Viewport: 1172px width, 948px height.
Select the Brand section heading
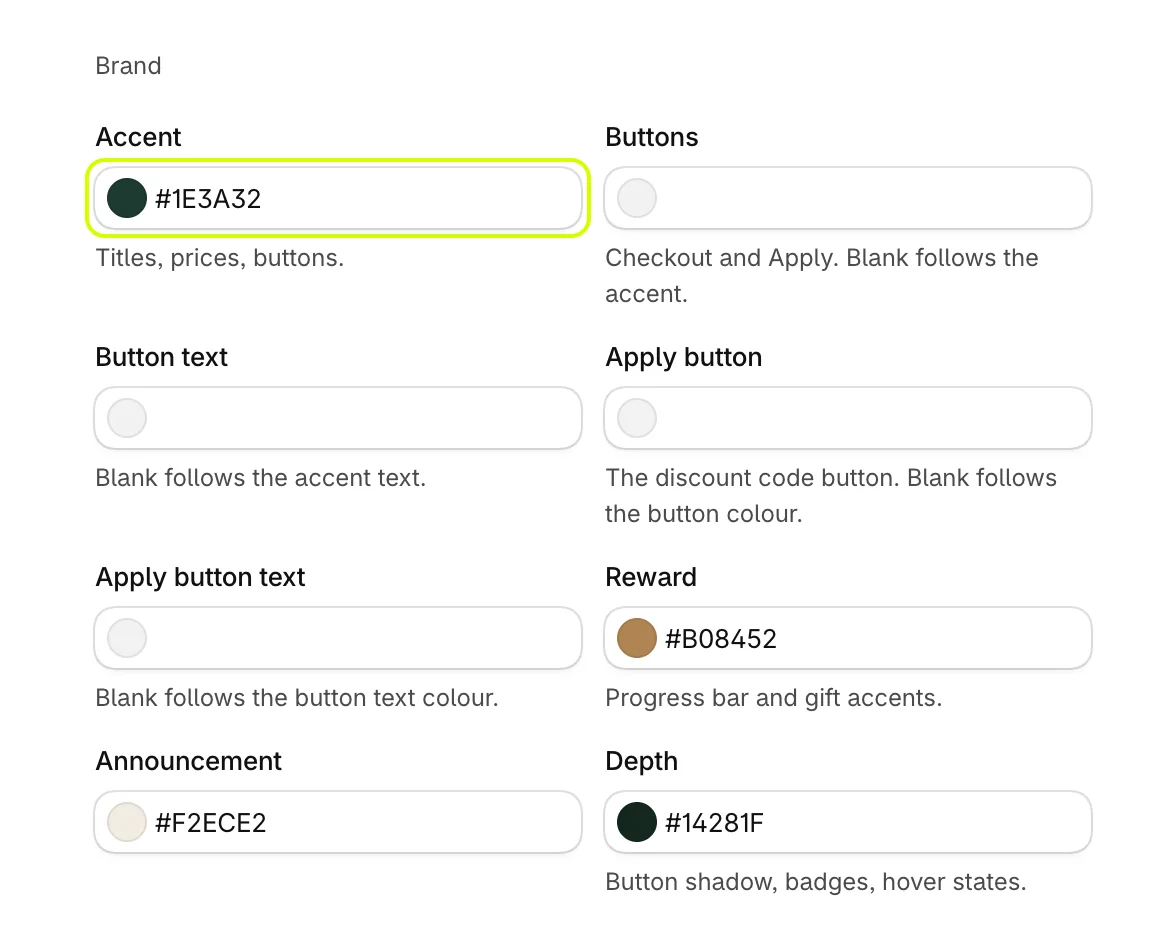[x=128, y=66]
